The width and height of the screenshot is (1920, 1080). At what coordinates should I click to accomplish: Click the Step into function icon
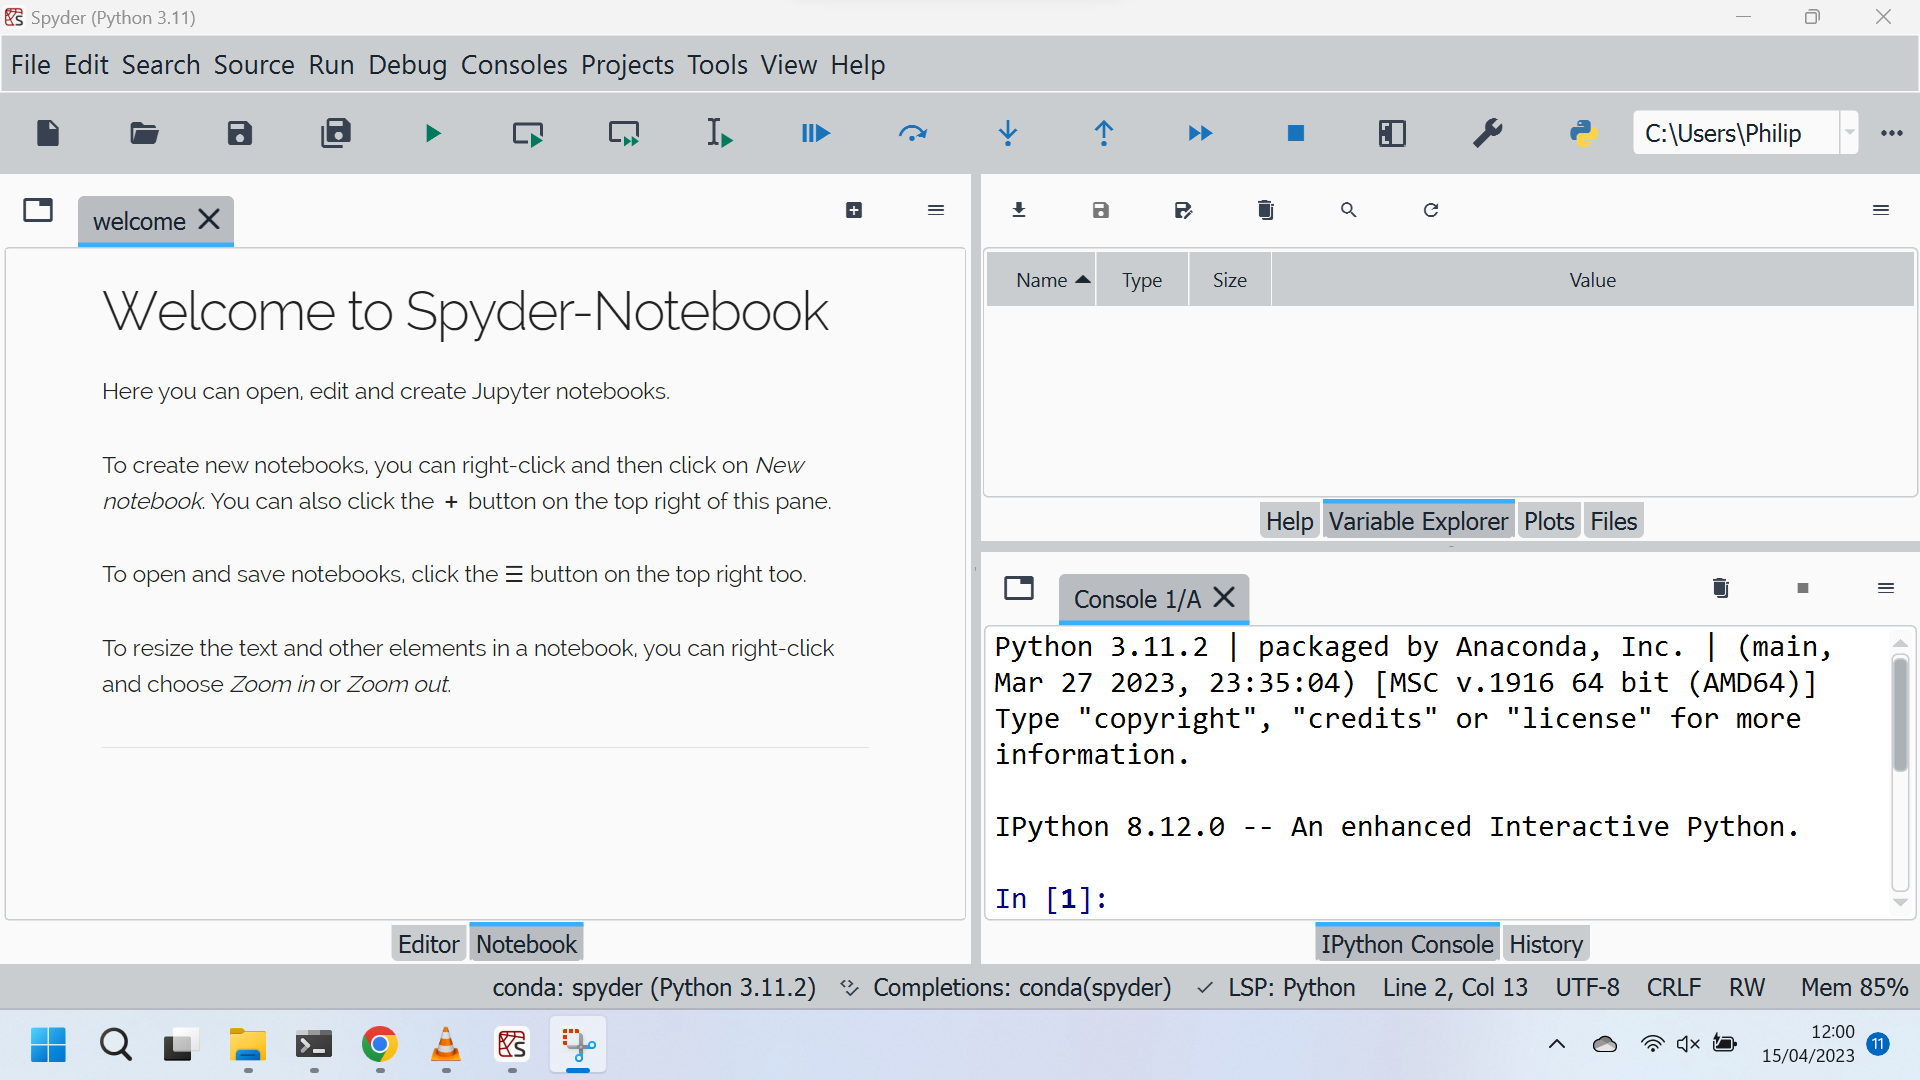pos(1007,133)
